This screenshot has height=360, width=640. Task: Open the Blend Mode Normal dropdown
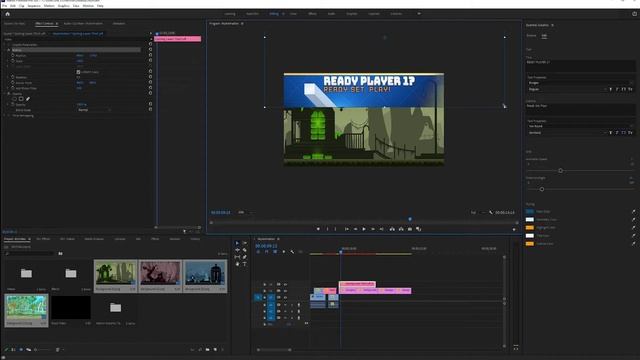coord(94,110)
